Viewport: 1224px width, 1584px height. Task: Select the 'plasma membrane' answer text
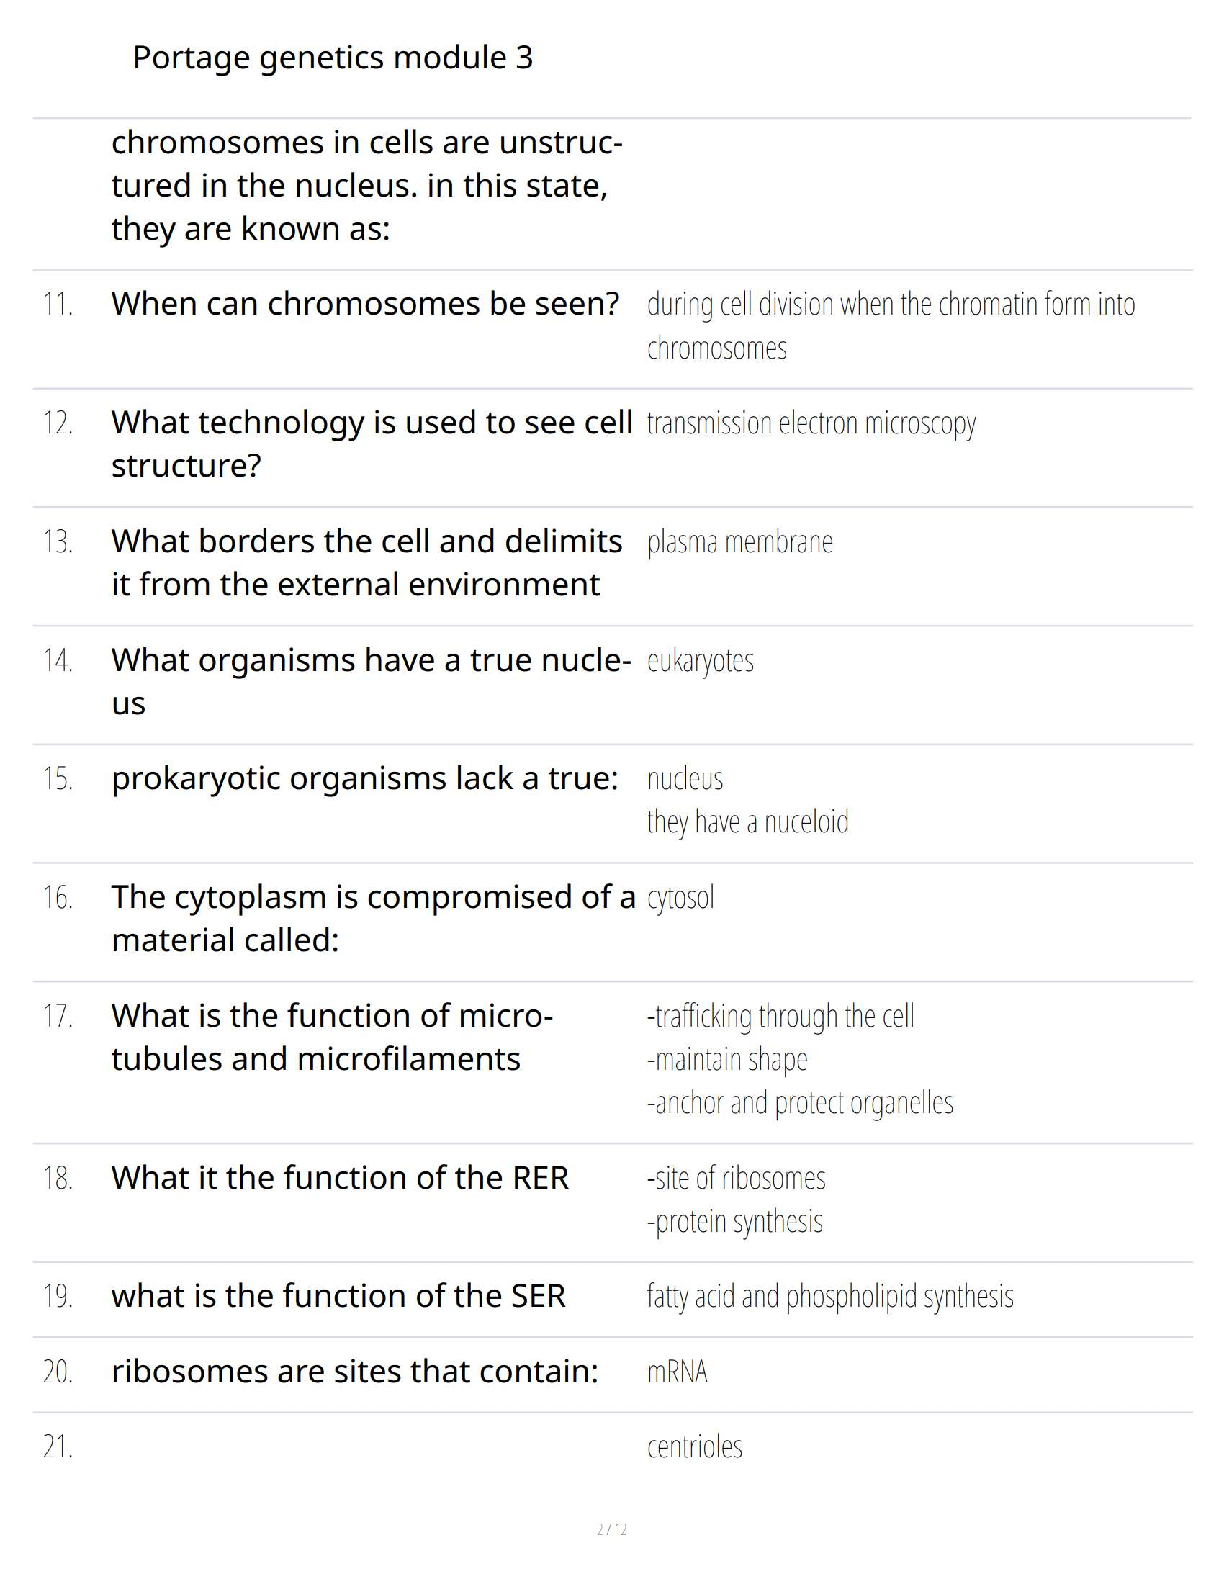[740, 542]
